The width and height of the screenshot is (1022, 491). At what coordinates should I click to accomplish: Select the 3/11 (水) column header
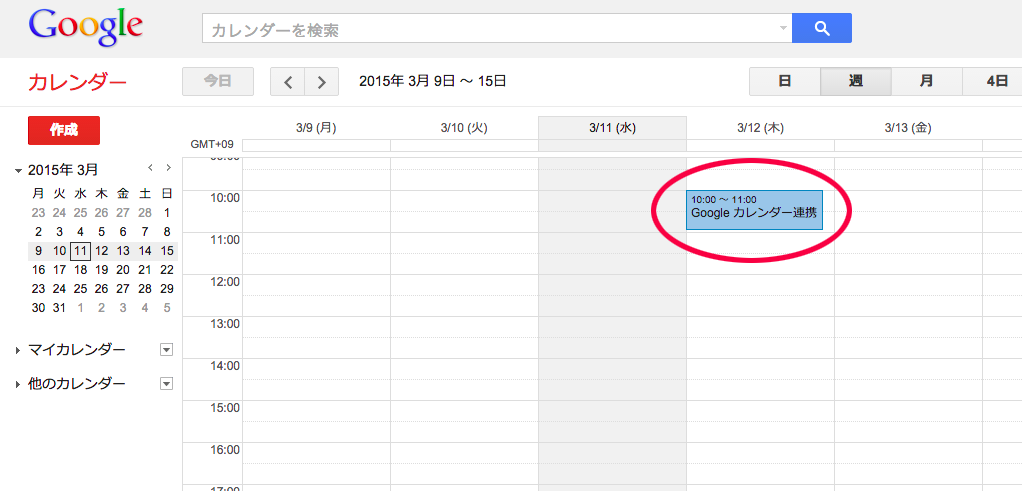tap(612, 128)
